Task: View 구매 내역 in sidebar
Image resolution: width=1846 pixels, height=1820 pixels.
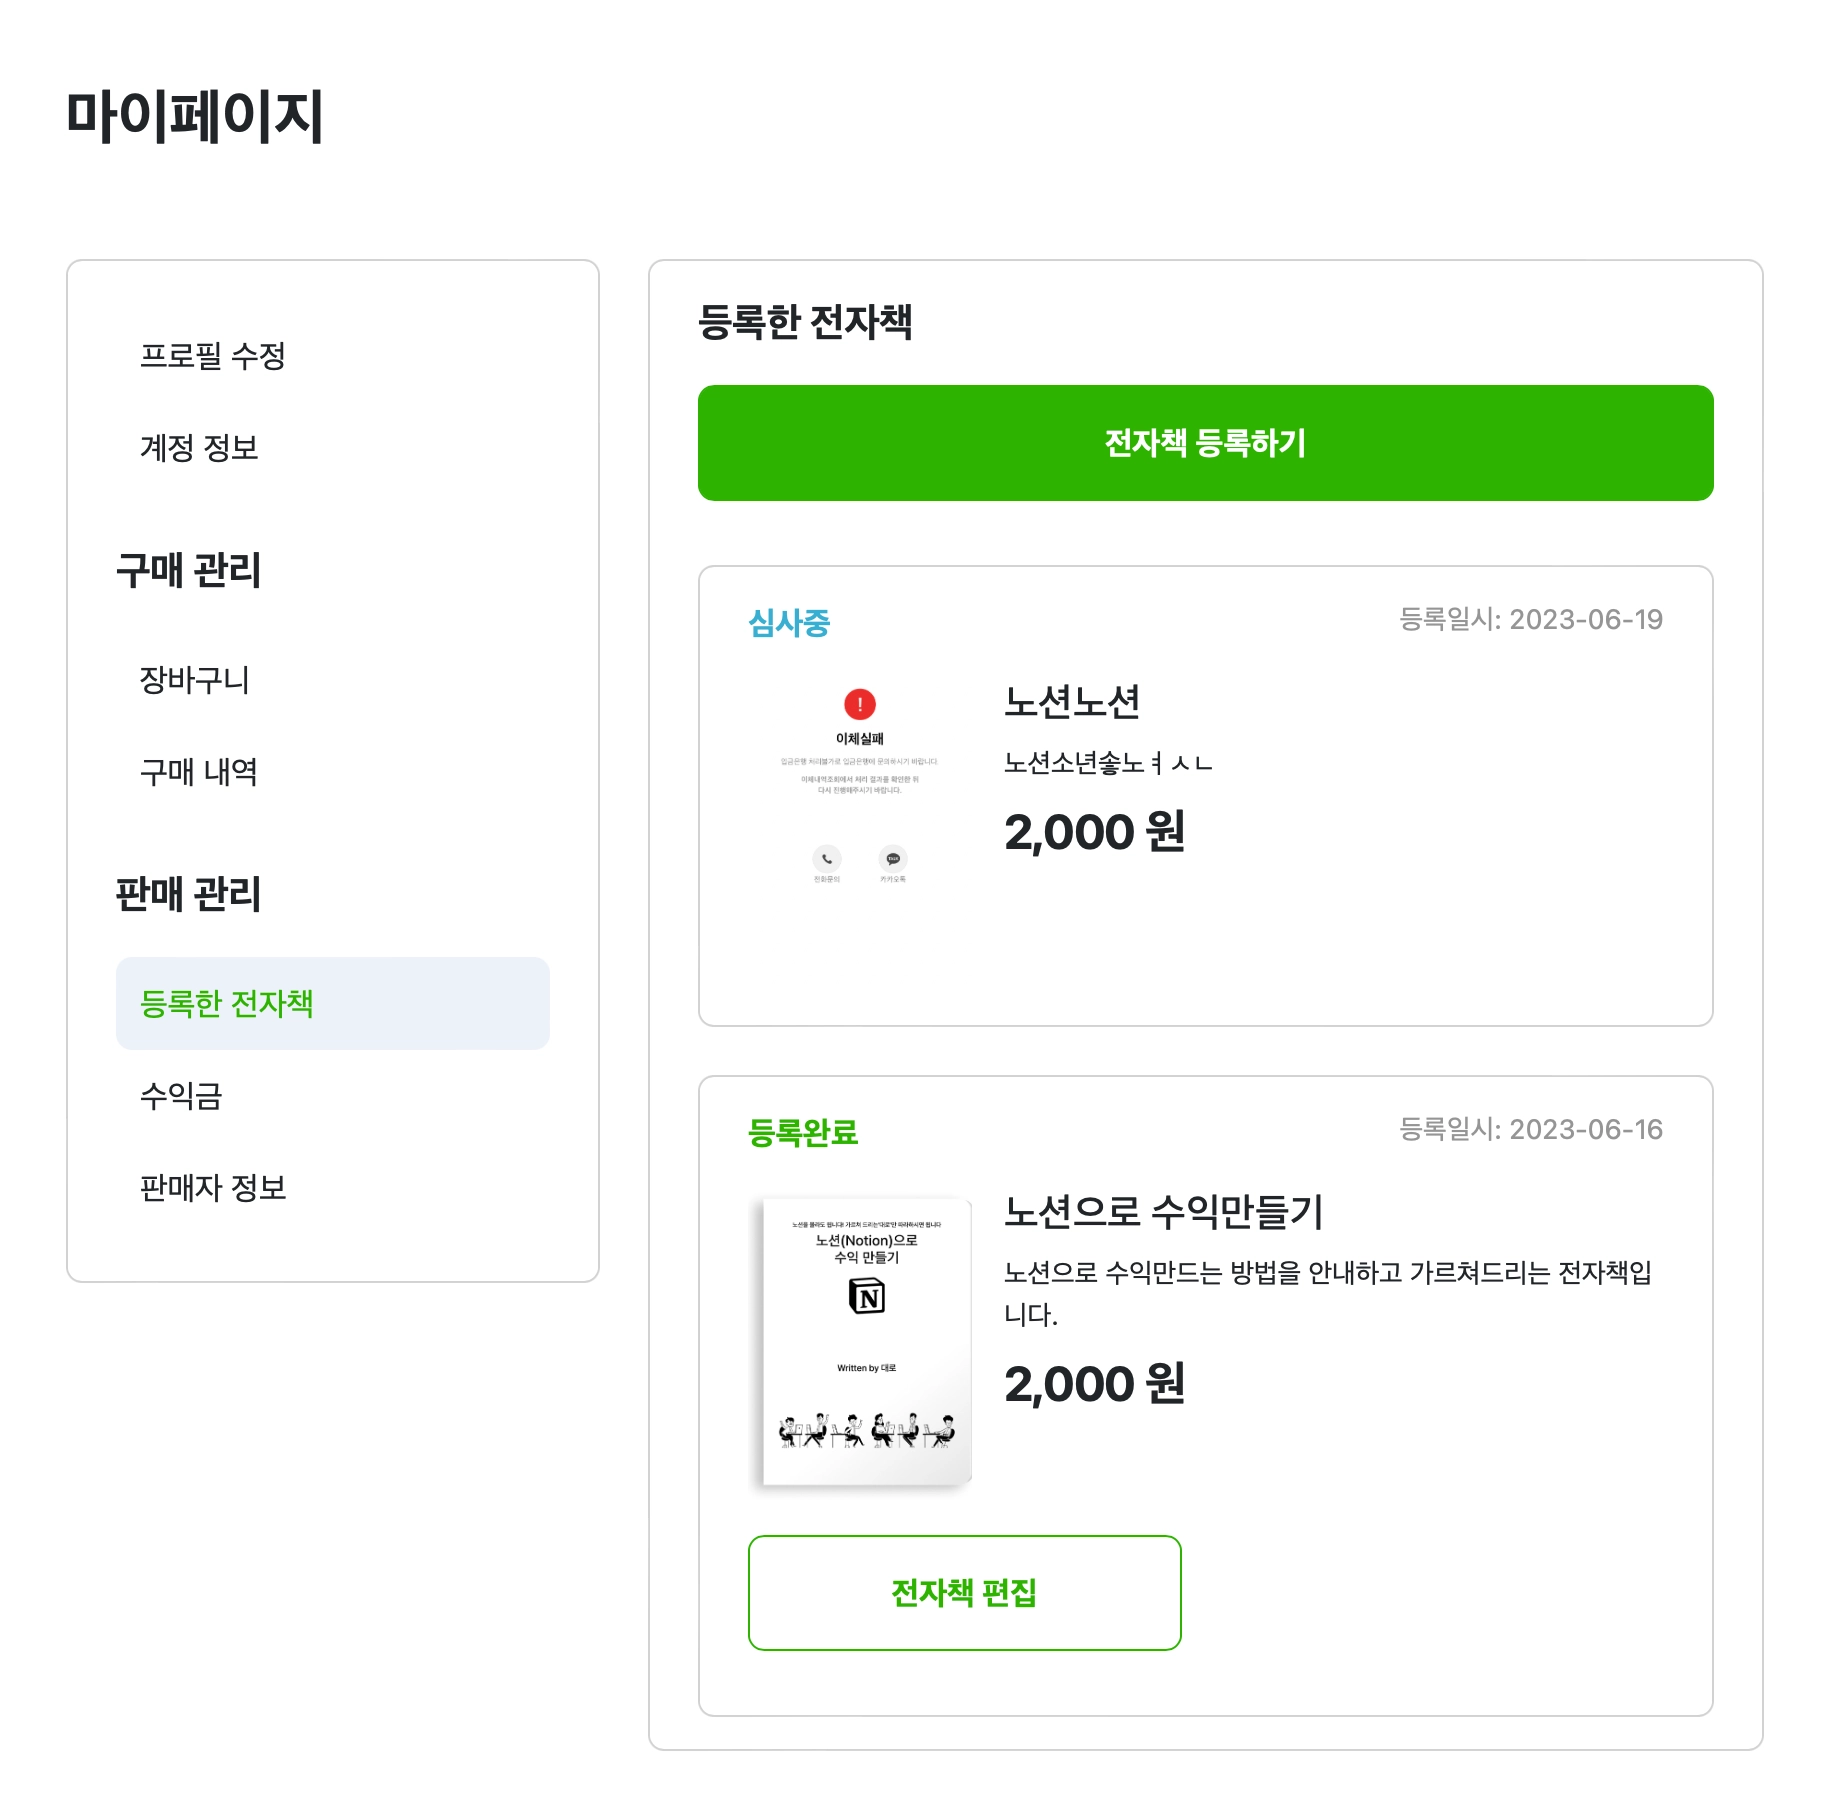Action: tap(199, 772)
